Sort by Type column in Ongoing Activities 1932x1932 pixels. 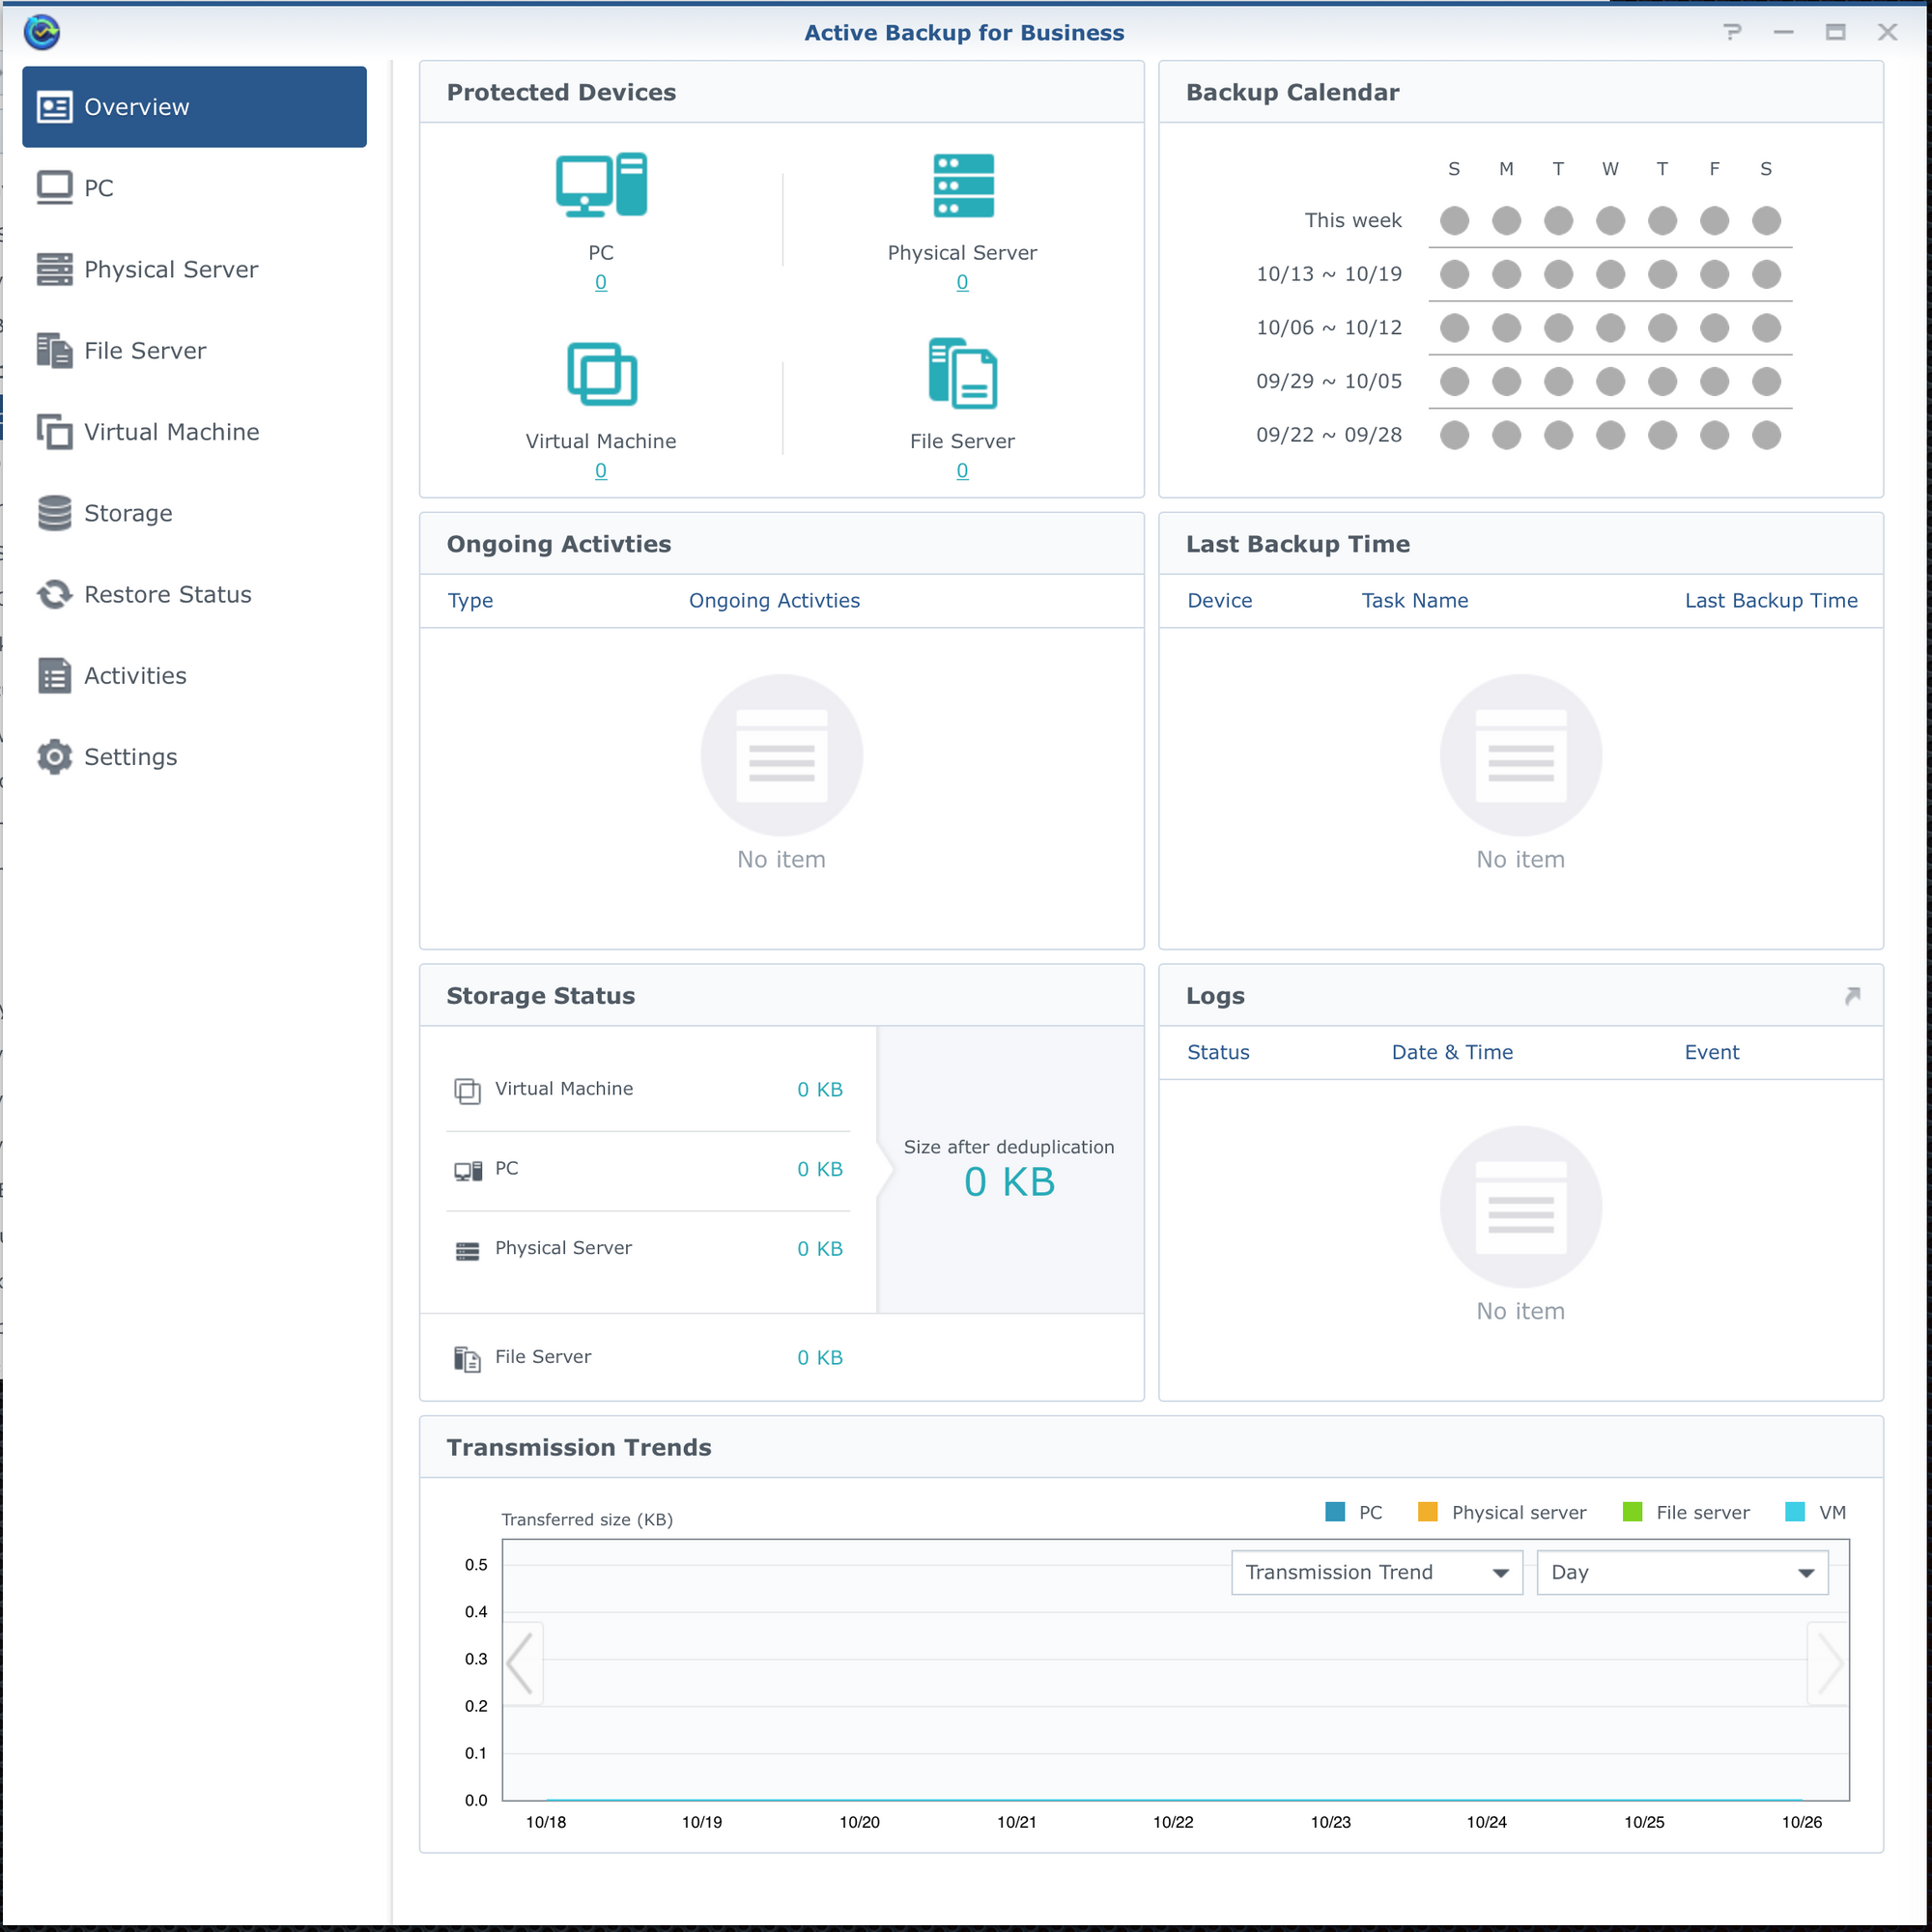pos(470,601)
